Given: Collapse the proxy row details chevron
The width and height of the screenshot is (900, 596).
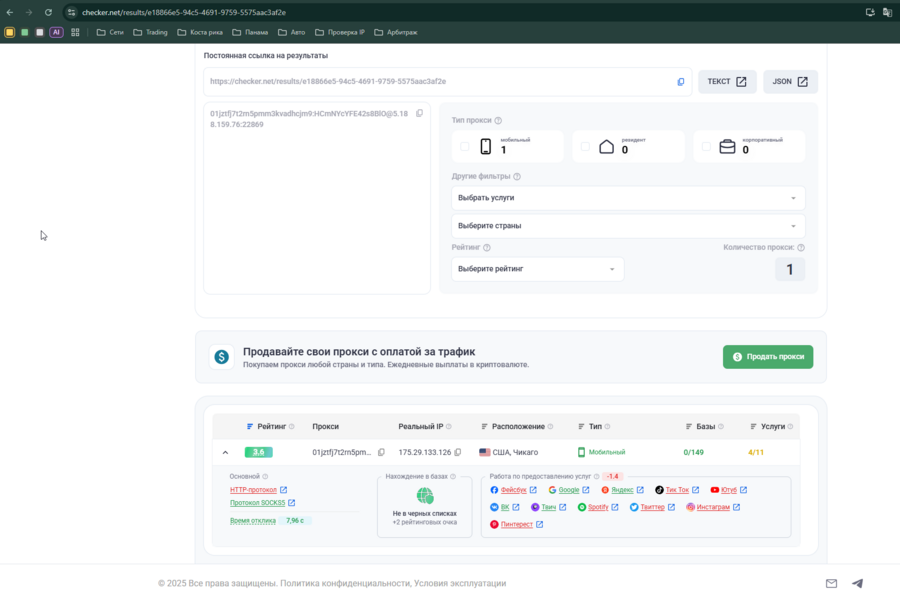Looking at the screenshot, I should [225, 452].
